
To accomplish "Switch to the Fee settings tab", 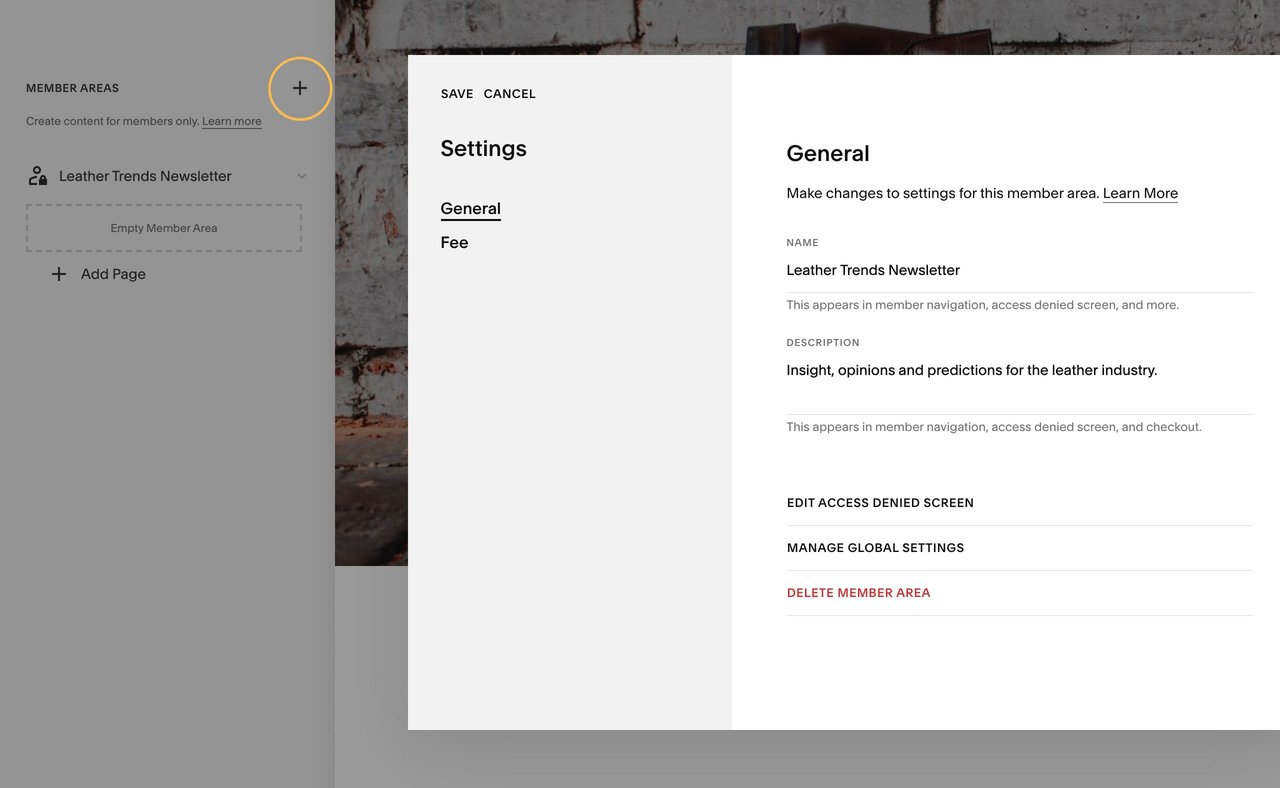I will click(454, 242).
